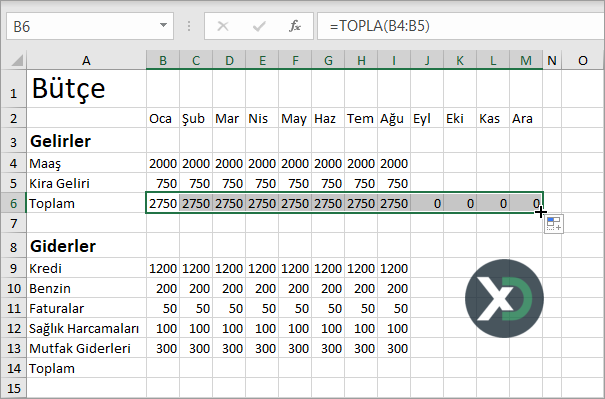Select column N header
Viewport: 605px width, 399px height.
pyautogui.click(x=552, y=60)
